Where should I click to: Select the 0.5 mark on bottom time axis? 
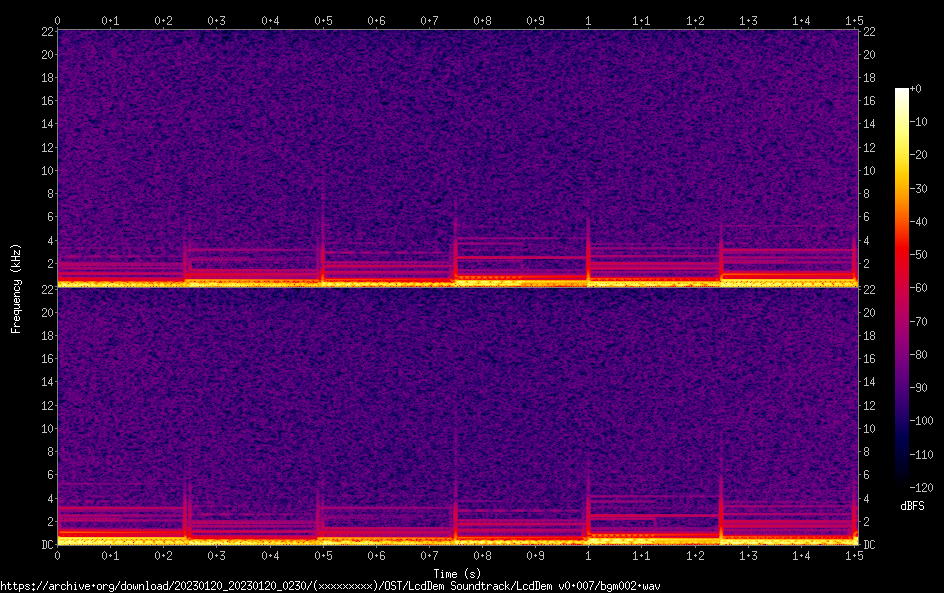(x=323, y=555)
